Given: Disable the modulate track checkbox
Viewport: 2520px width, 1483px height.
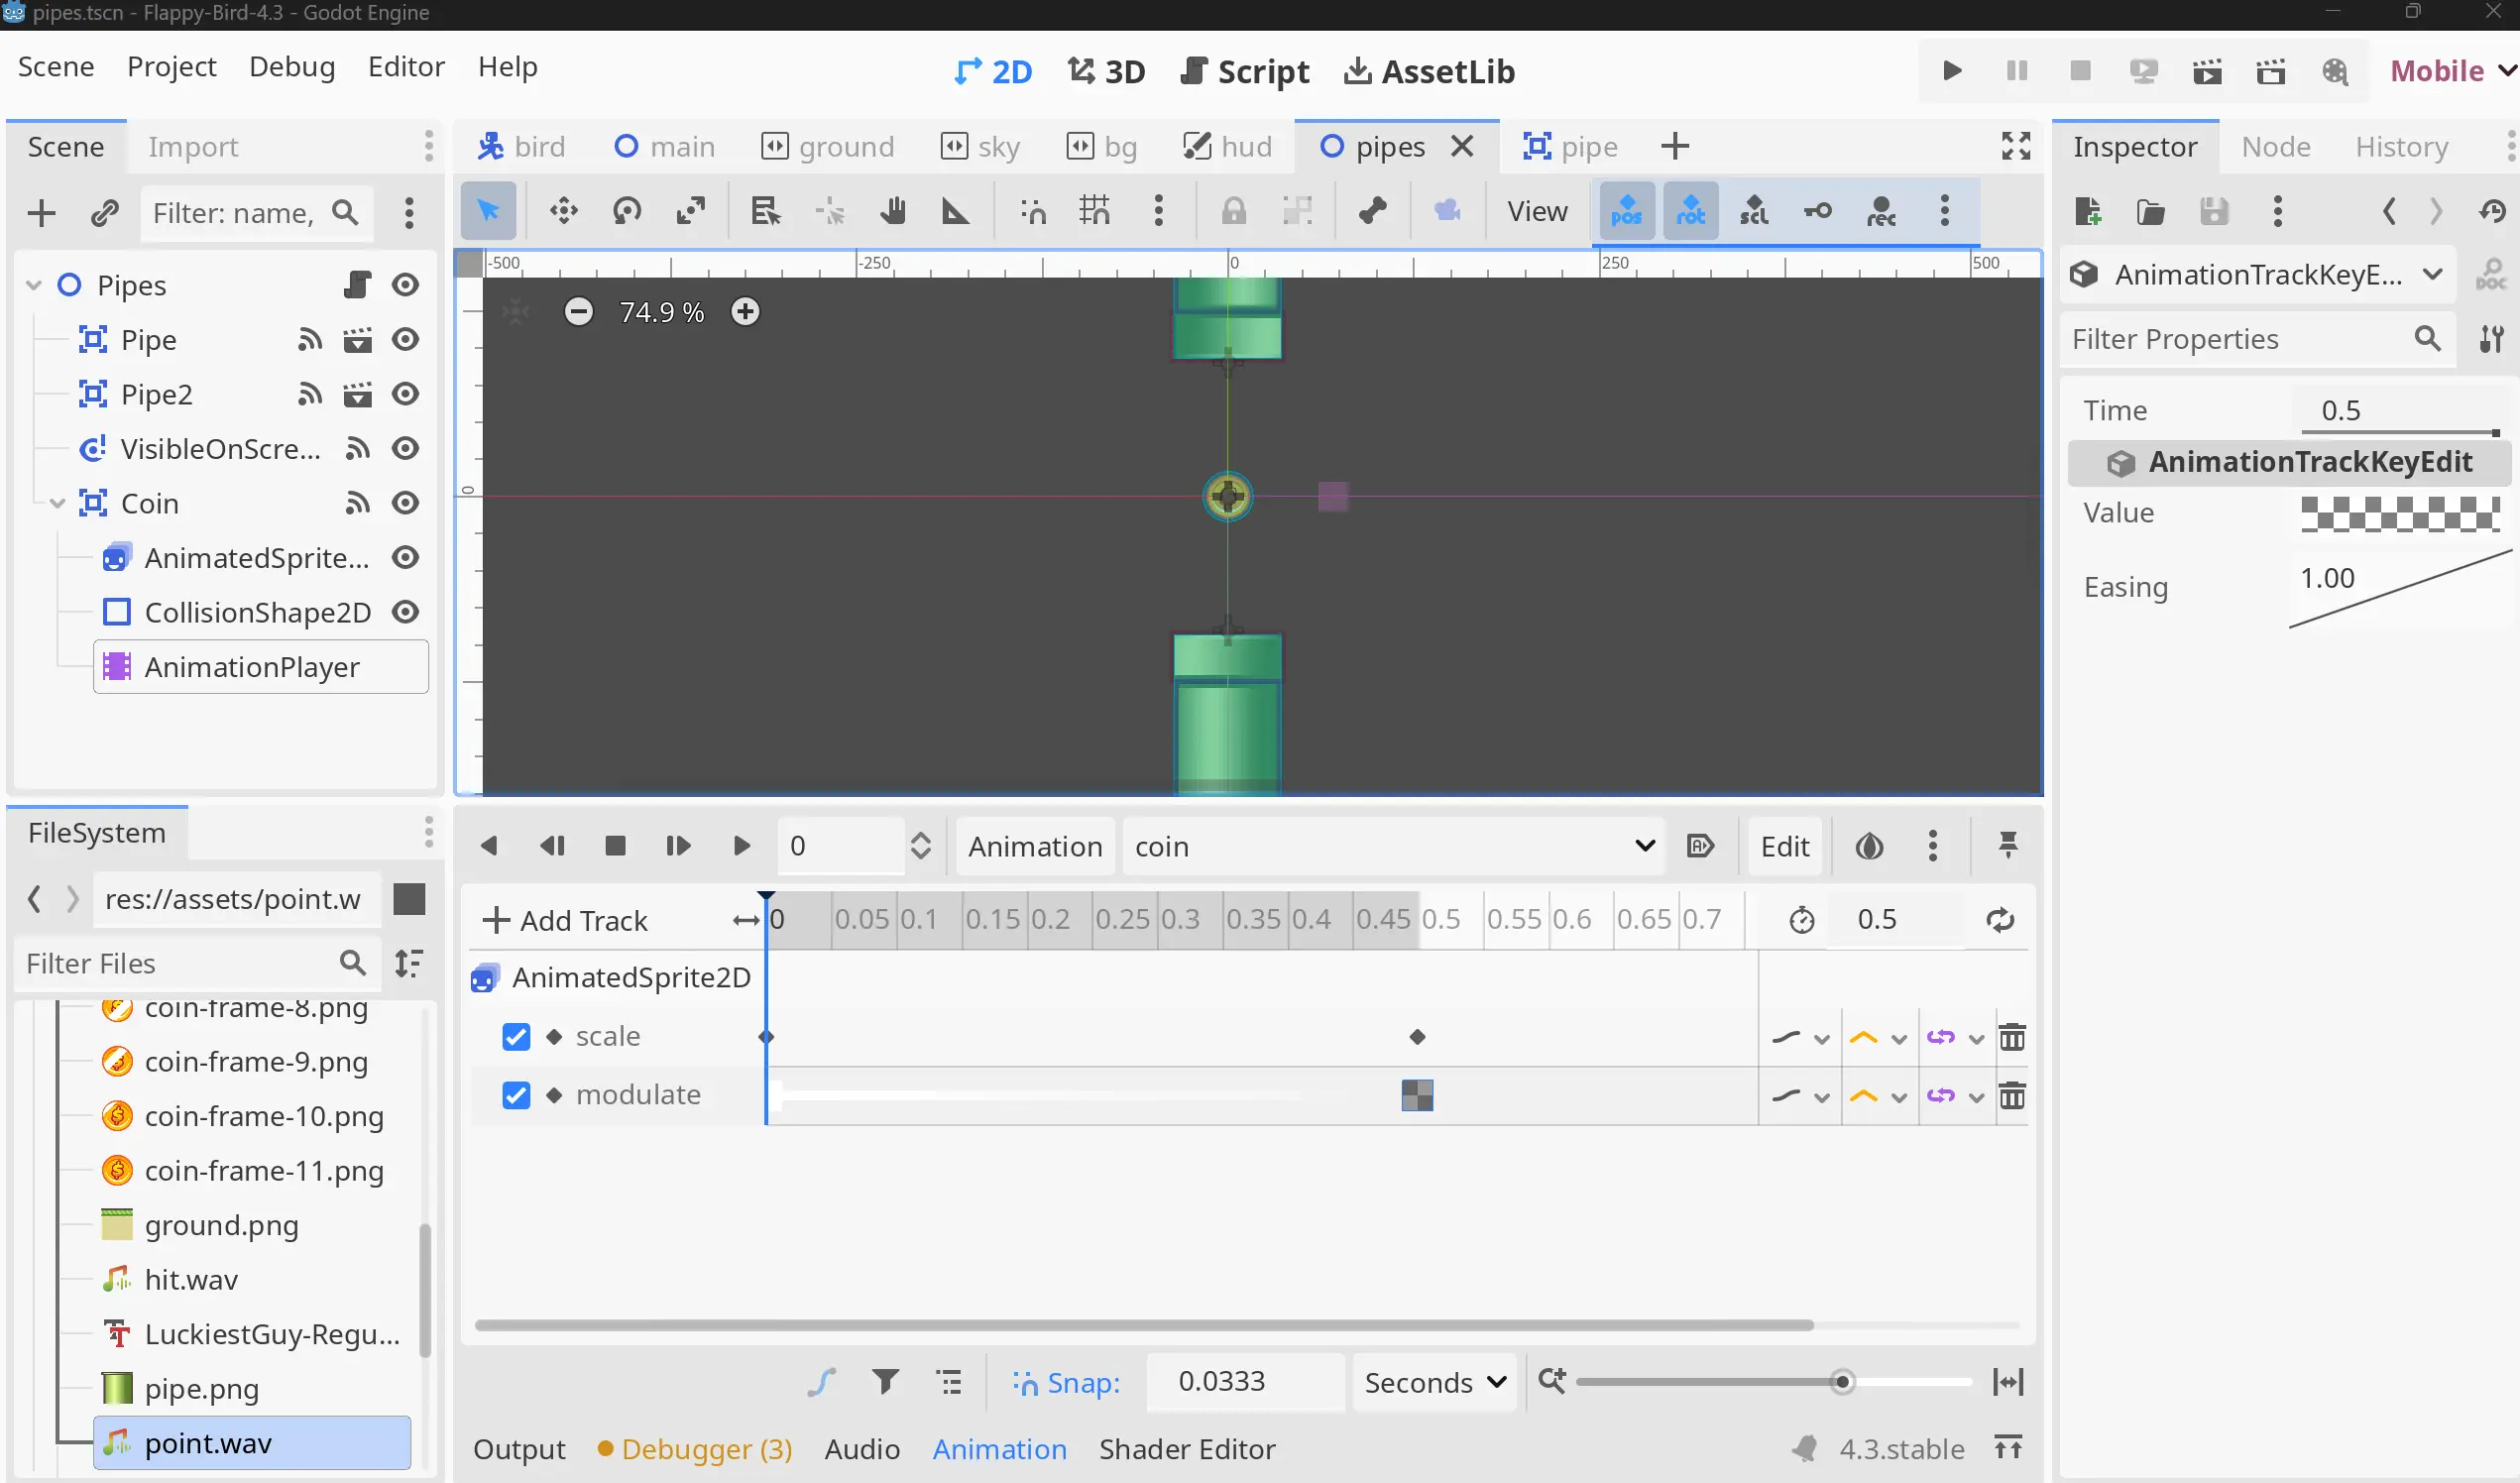Looking at the screenshot, I should pyautogui.click(x=516, y=1096).
